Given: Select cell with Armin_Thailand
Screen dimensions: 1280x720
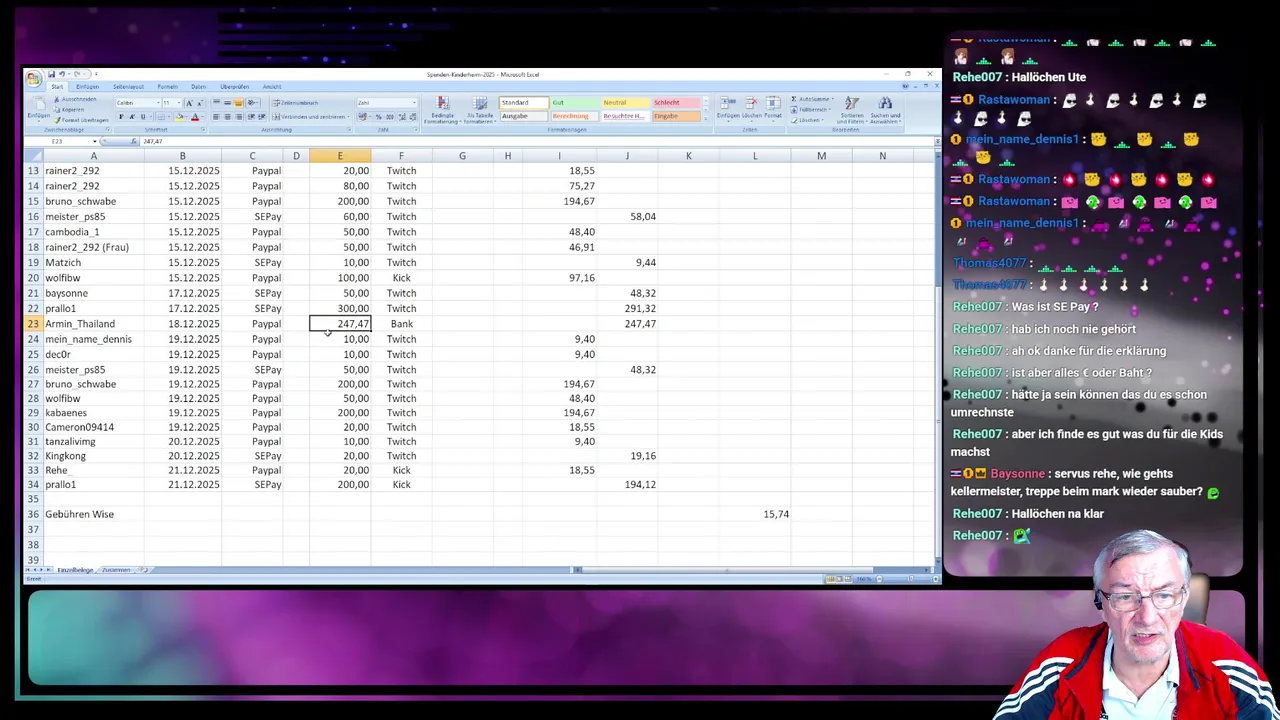Looking at the screenshot, I should click(94, 324).
